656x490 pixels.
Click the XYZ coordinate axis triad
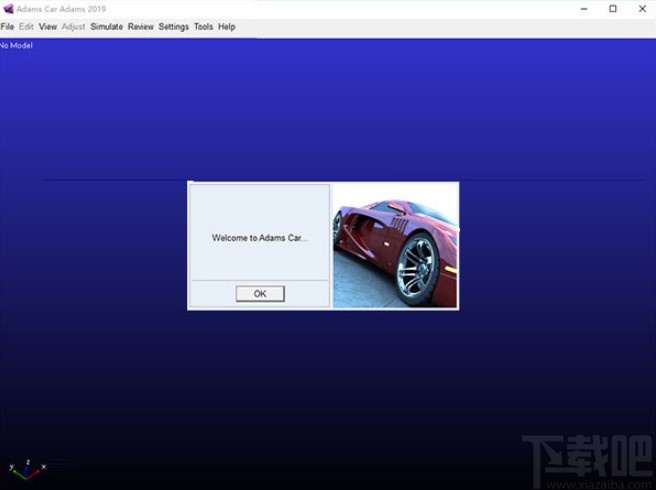pyautogui.click(x=27, y=470)
